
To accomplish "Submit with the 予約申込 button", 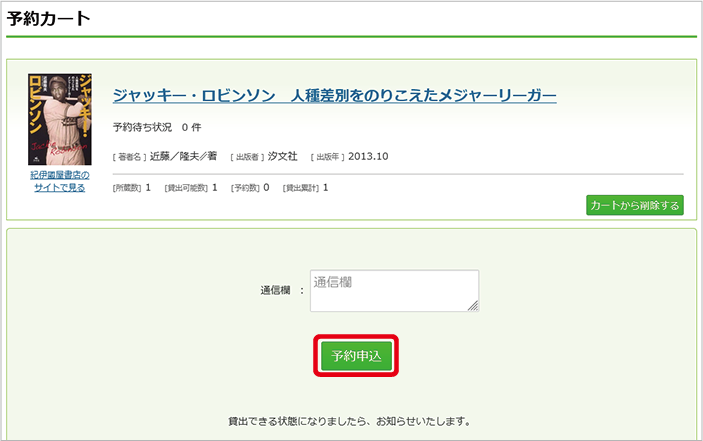I will point(357,356).
